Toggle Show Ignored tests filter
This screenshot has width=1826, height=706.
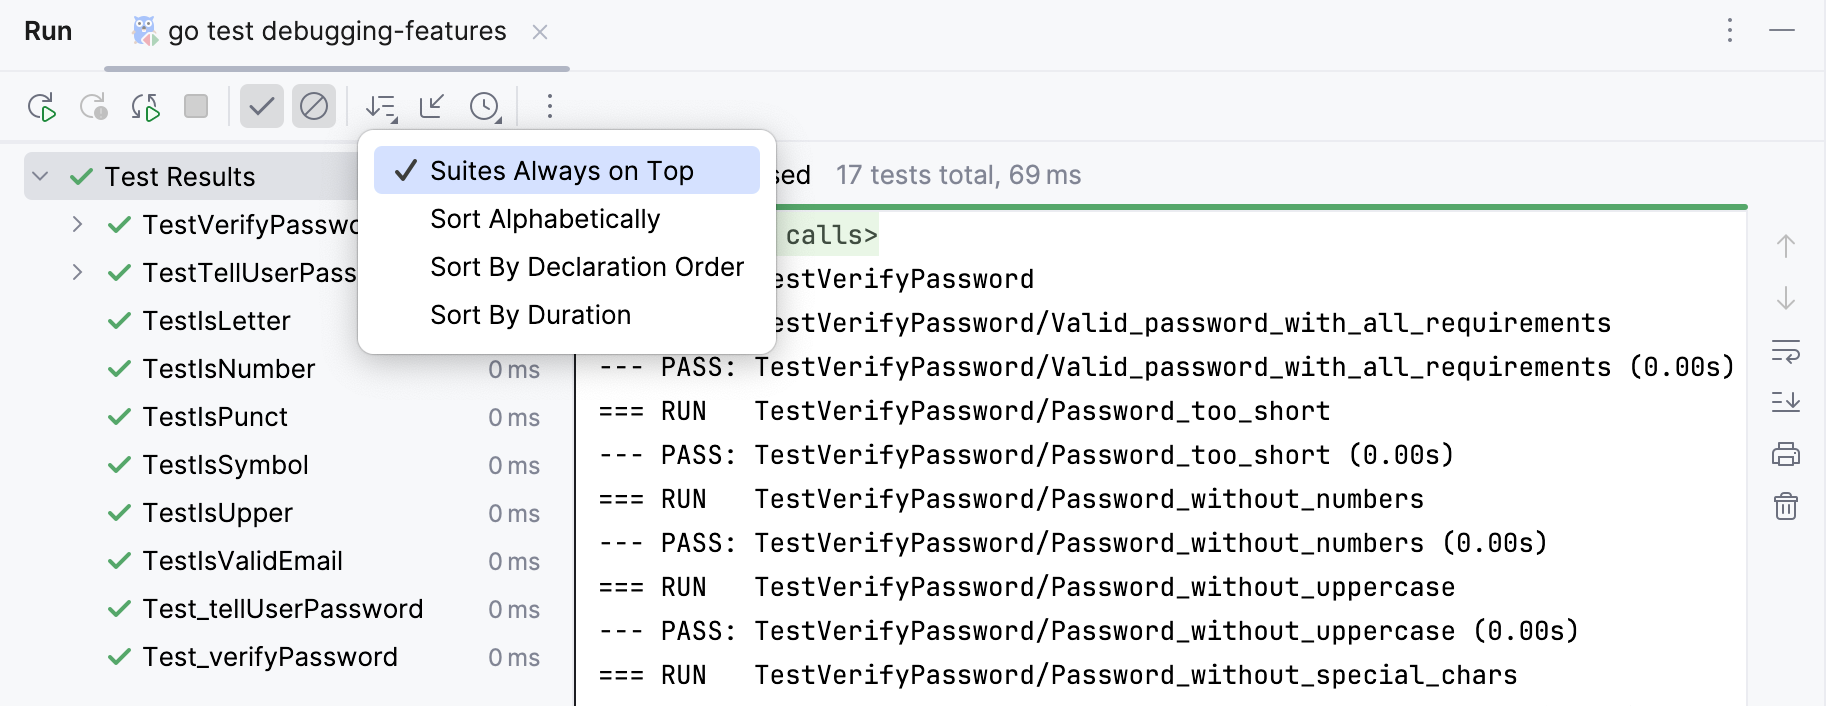coord(314,106)
